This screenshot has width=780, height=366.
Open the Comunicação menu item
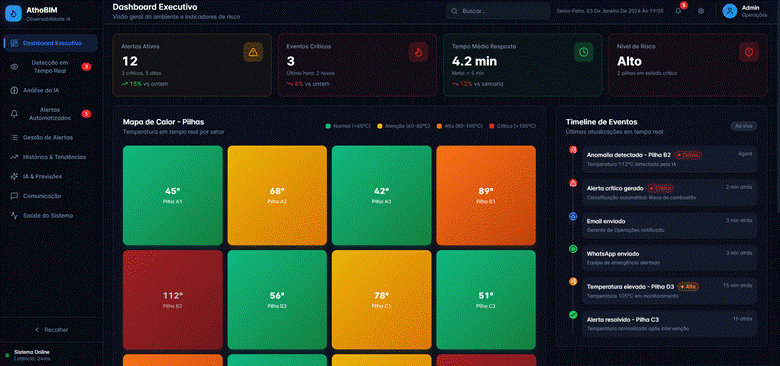(x=51, y=196)
